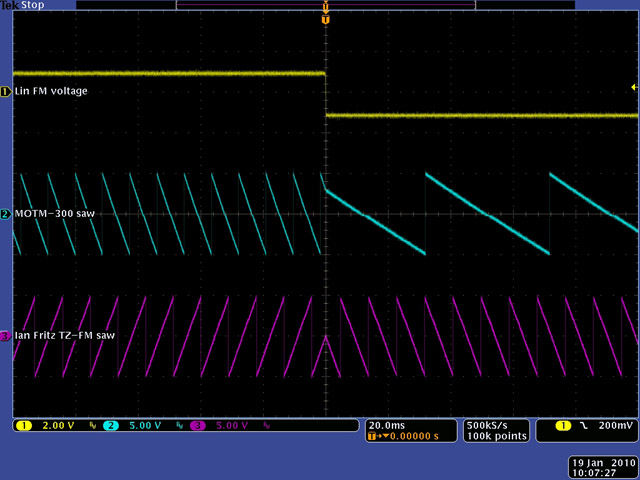Click the '0.00000 s' trigger delay readout
Image resolution: width=640 pixels, height=480 pixels.
click(x=414, y=436)
